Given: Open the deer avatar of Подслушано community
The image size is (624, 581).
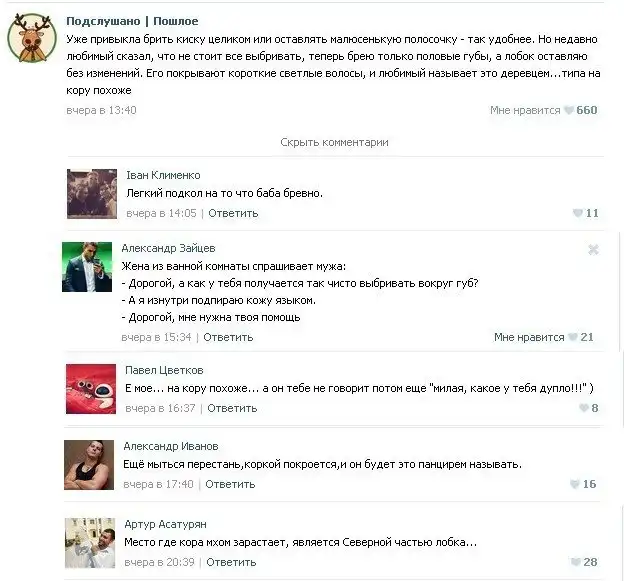Looking at the screenshot, I should click(32, 38).
